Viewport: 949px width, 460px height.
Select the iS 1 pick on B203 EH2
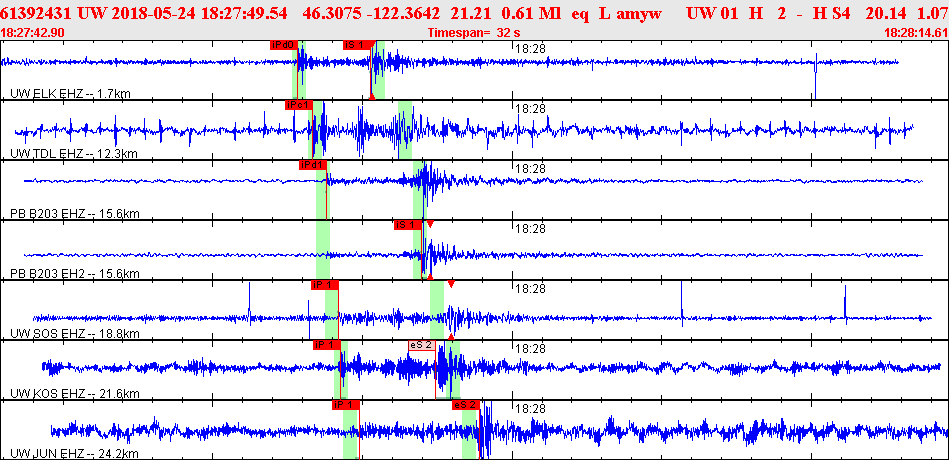point(408,225)
